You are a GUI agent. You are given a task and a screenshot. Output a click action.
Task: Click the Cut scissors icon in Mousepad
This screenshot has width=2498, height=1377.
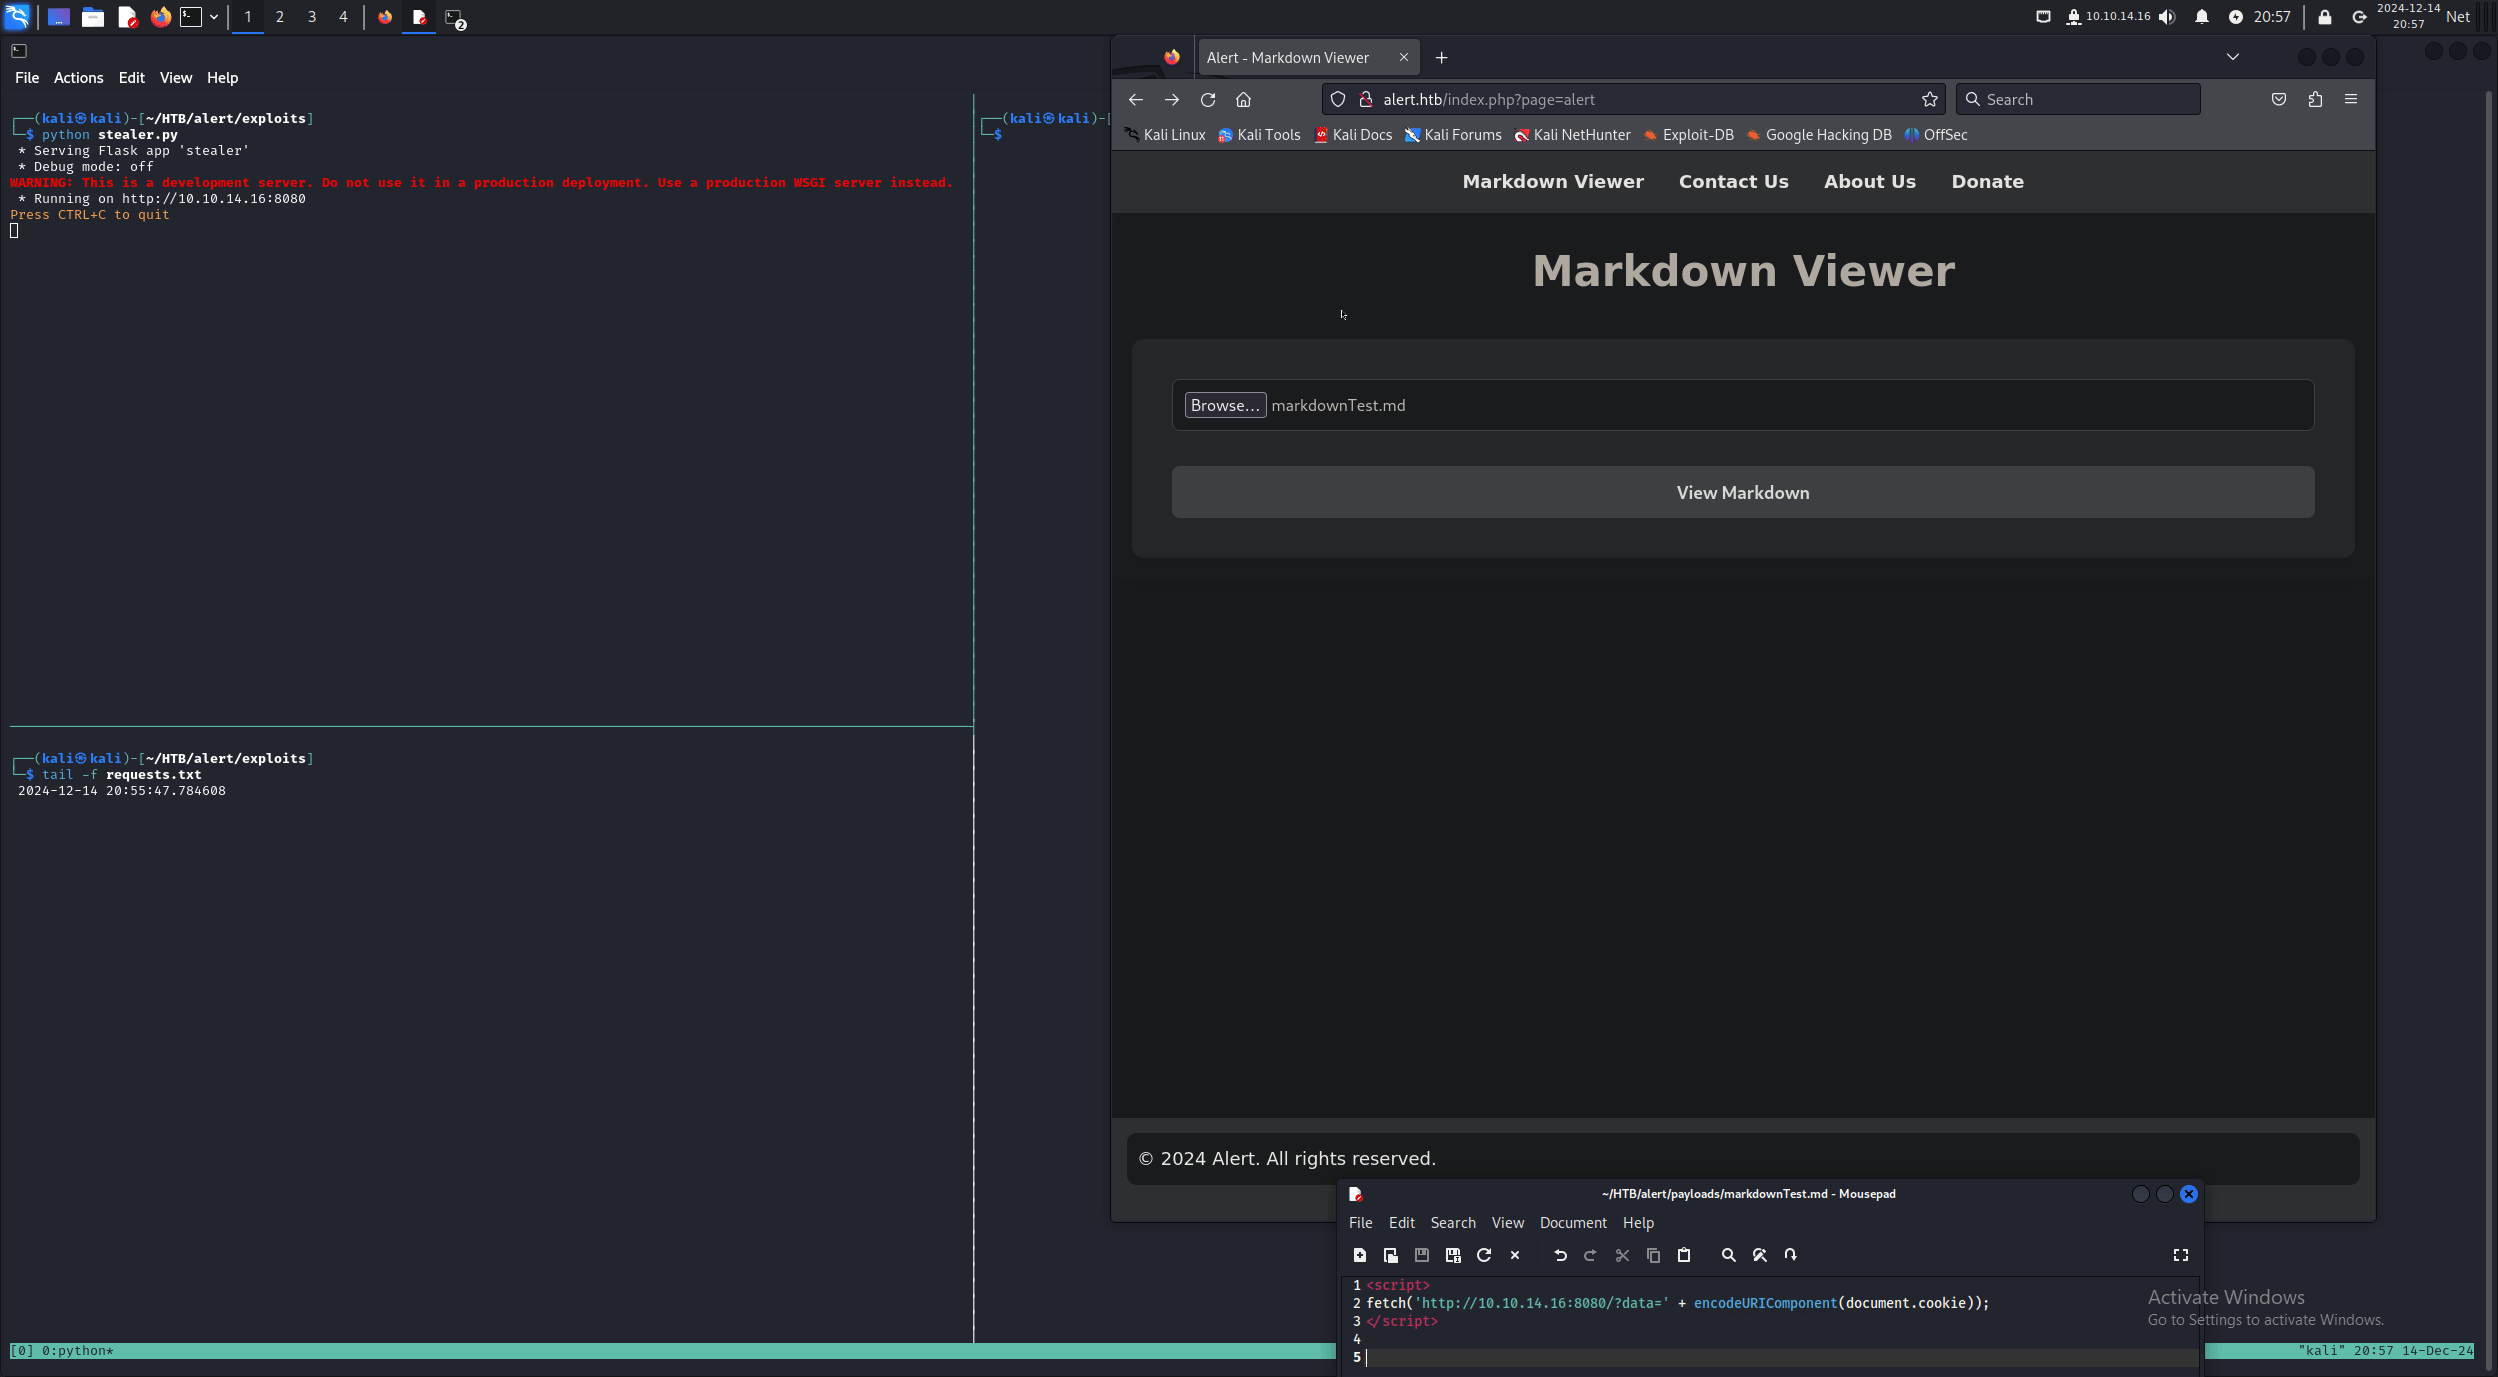(x=1622, y=1255)
